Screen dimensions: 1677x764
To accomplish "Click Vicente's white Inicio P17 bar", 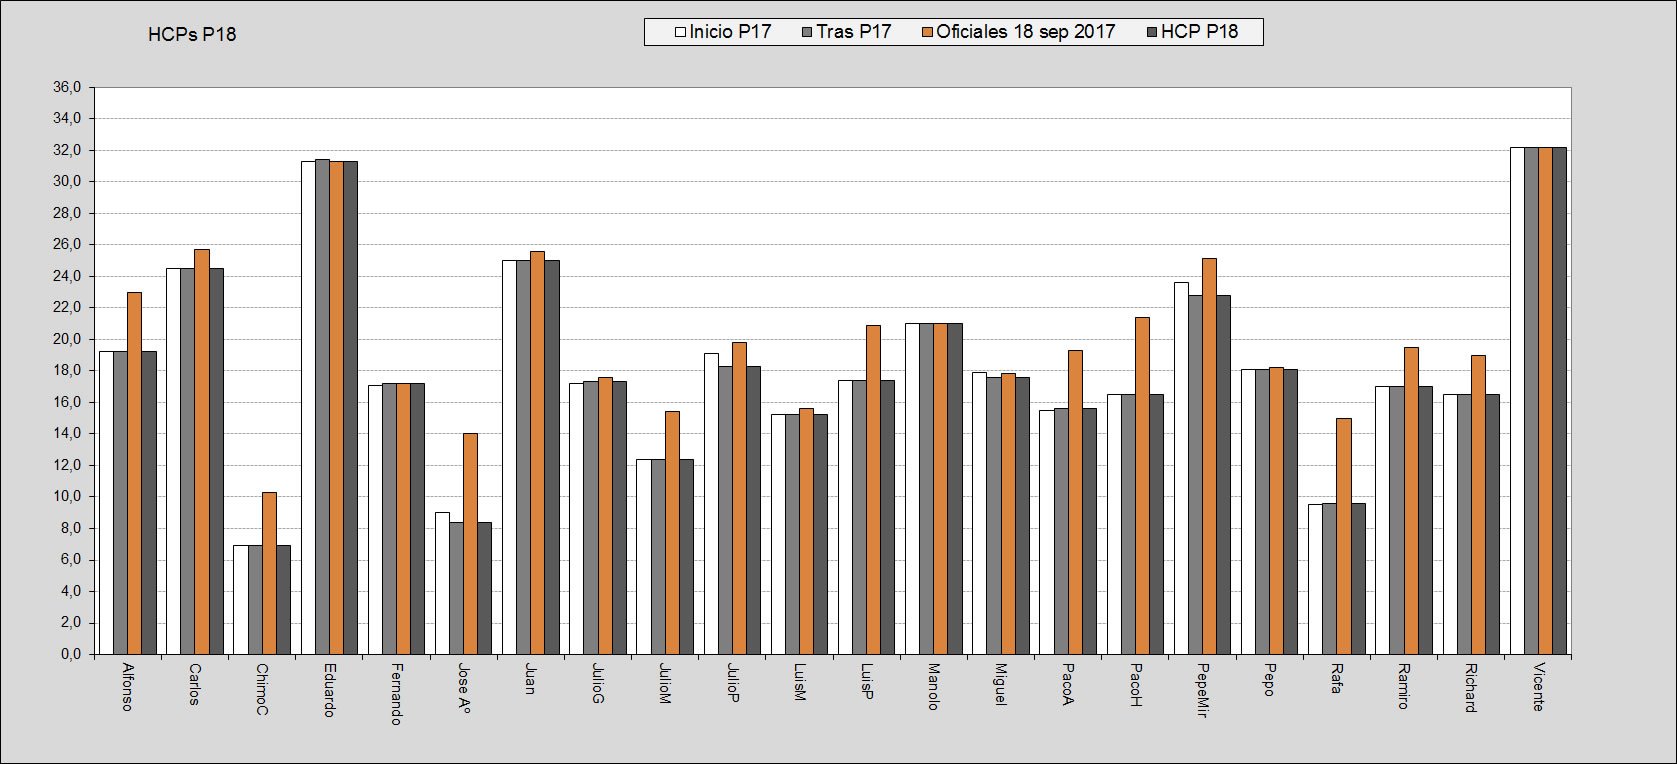I will 1517,400.
